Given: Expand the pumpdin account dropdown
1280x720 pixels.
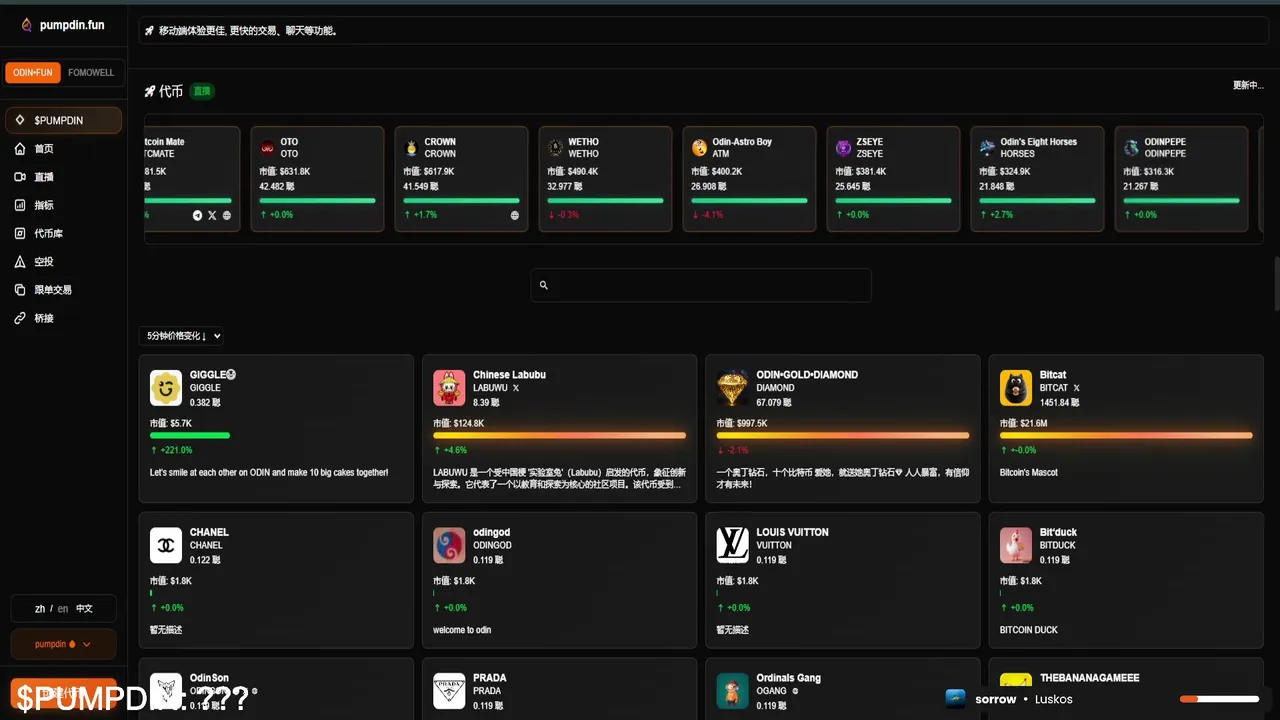Looking at the screenshot, I should (x=63, y=644).
